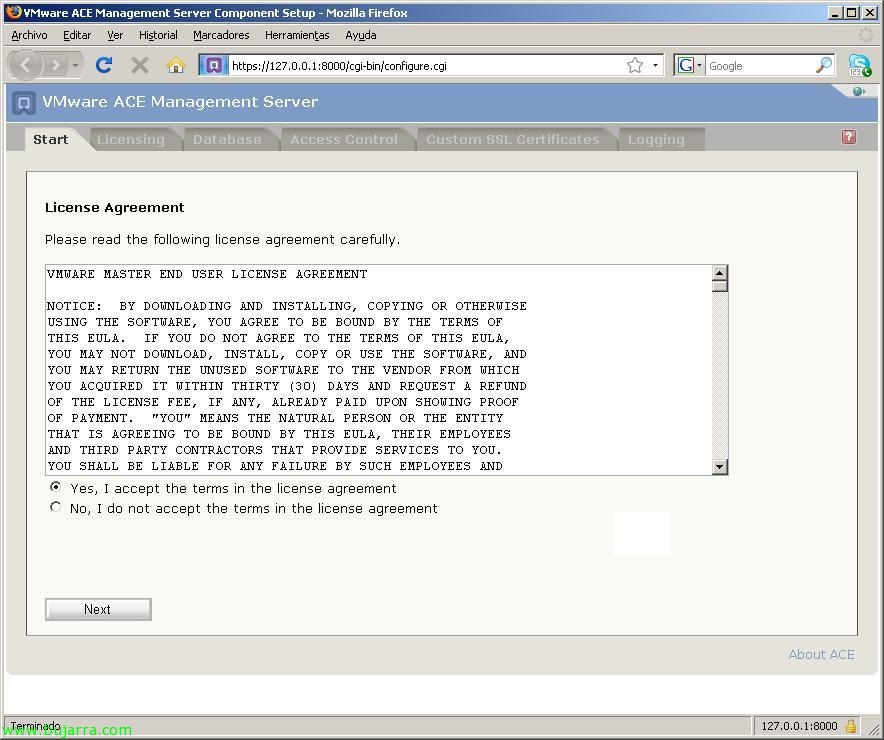
Task: Click the Google search engine icon
Action: pos(685,65)
